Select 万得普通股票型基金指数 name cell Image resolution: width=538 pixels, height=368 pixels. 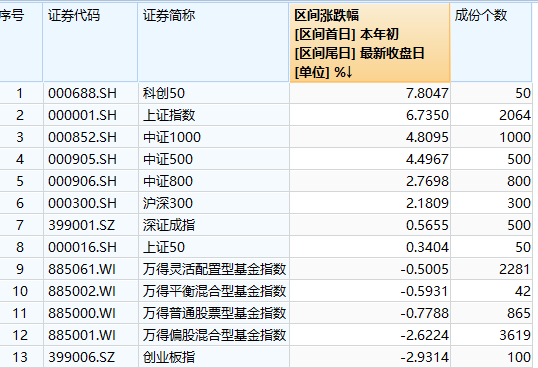click(x=214, y=313)
